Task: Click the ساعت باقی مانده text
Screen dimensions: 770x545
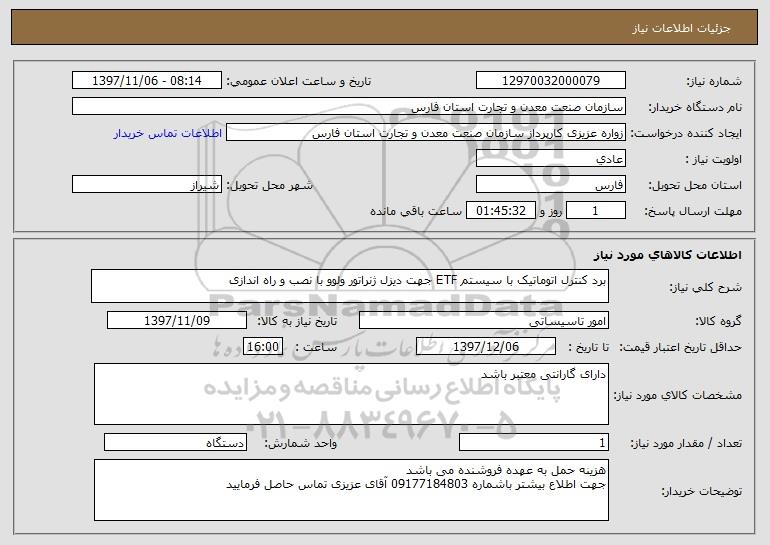Action: pos(415,211)
